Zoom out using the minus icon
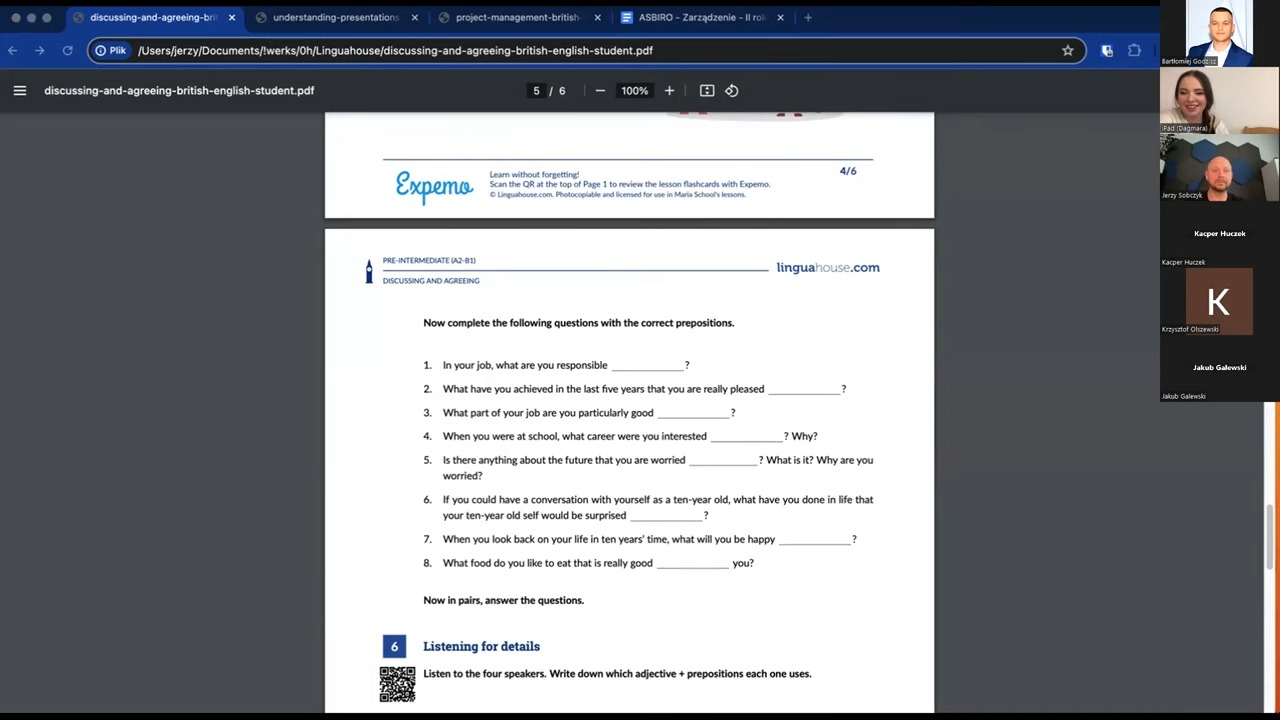 [x=600, y=90]
